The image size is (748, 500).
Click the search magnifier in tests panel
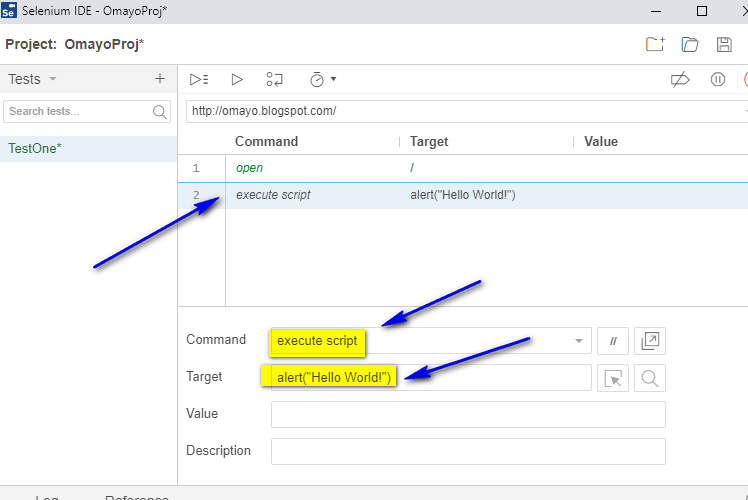coord(160,112)
